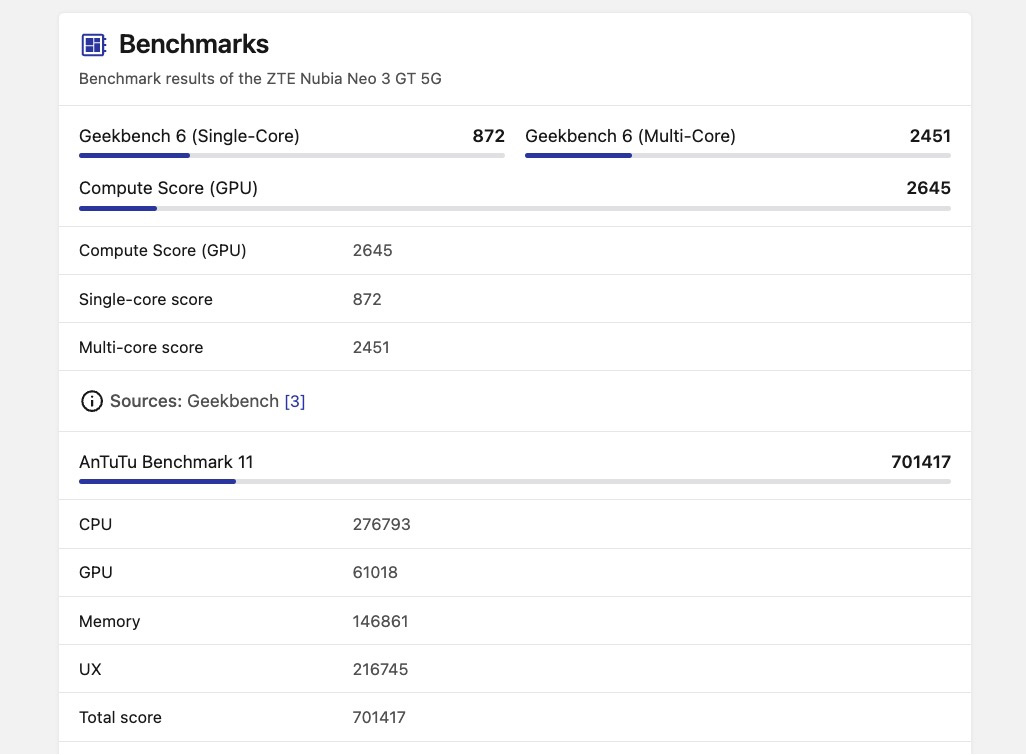Select the Geekbench 6 (Single-Core) label
The height and width of the screenshot is (755, 1026).
click(x=189, y=136)
